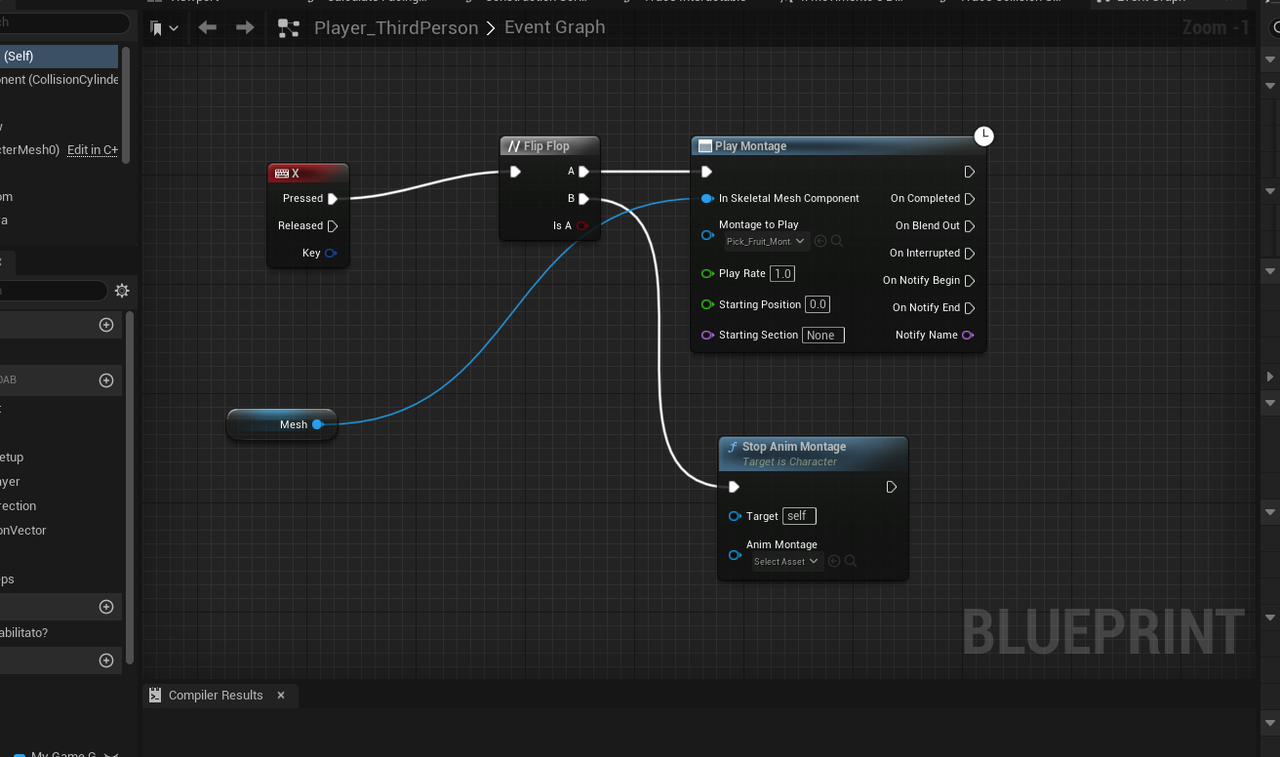Open the bookmarks chevron next to bookmark icon

pos(172,27)
